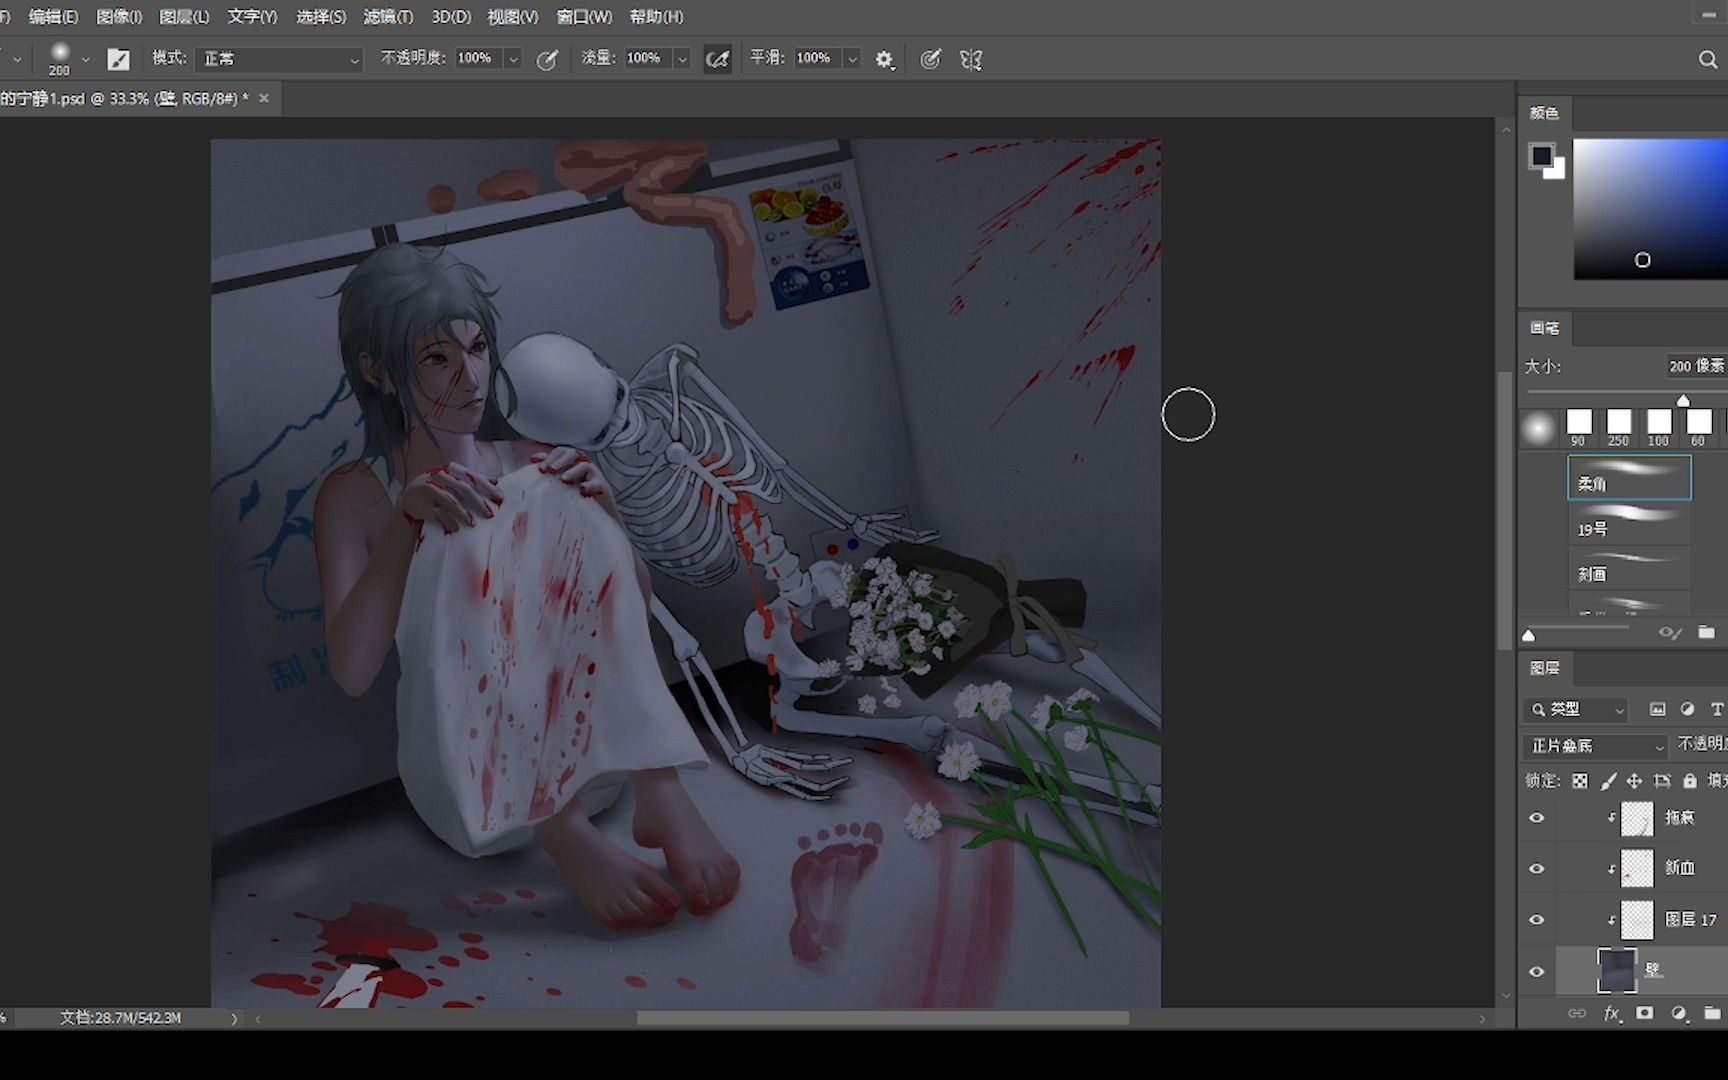Enable airbrush-style build-up icon

717,59
